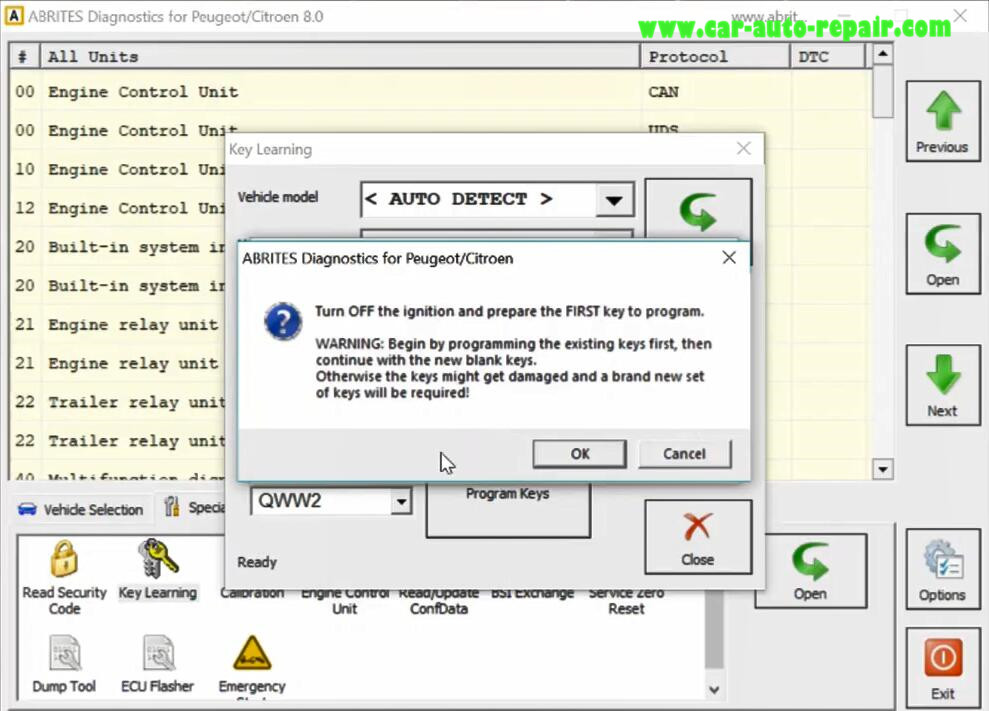Image resolution: width=989 pixels, height=711 pixels.
Task: Click the green arrow button in Key Learning
Action: tap(698, 210)
